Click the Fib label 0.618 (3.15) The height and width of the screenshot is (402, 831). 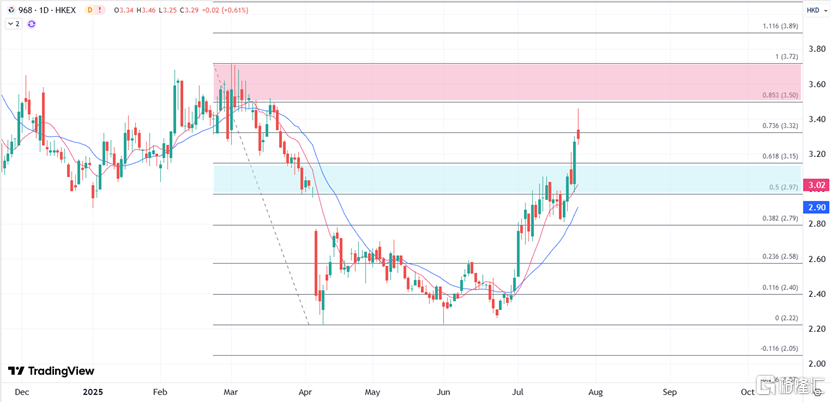pyautogui.click(x=780, y=156)
